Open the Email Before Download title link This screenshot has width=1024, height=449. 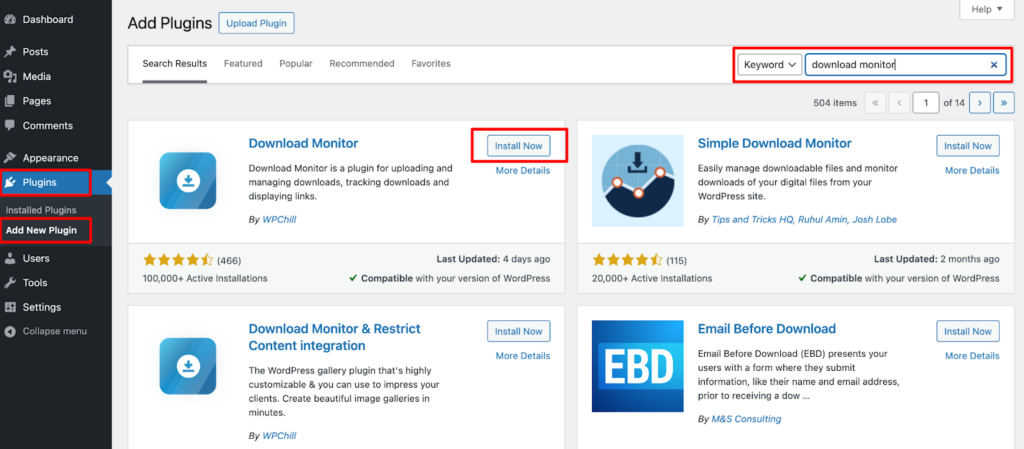click(767, 328)
